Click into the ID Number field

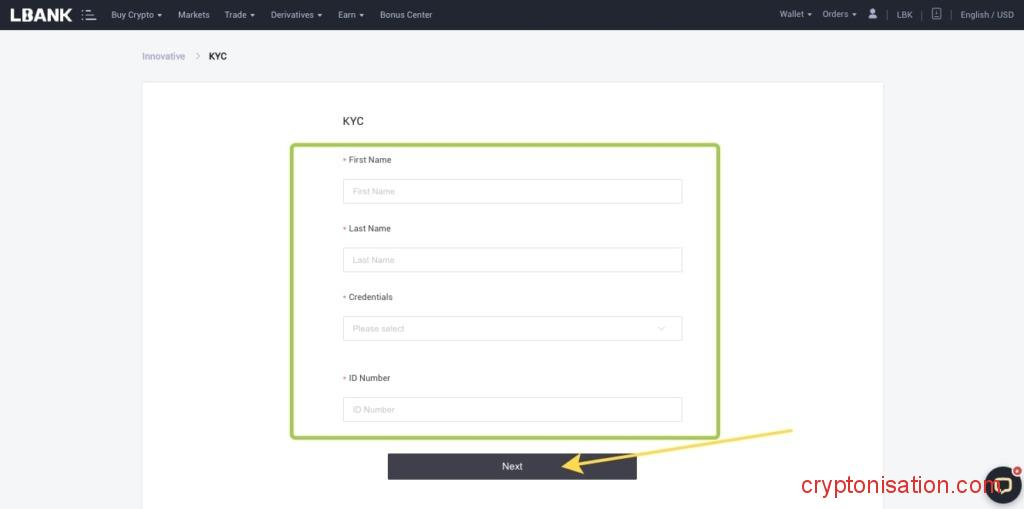point(512,409)
